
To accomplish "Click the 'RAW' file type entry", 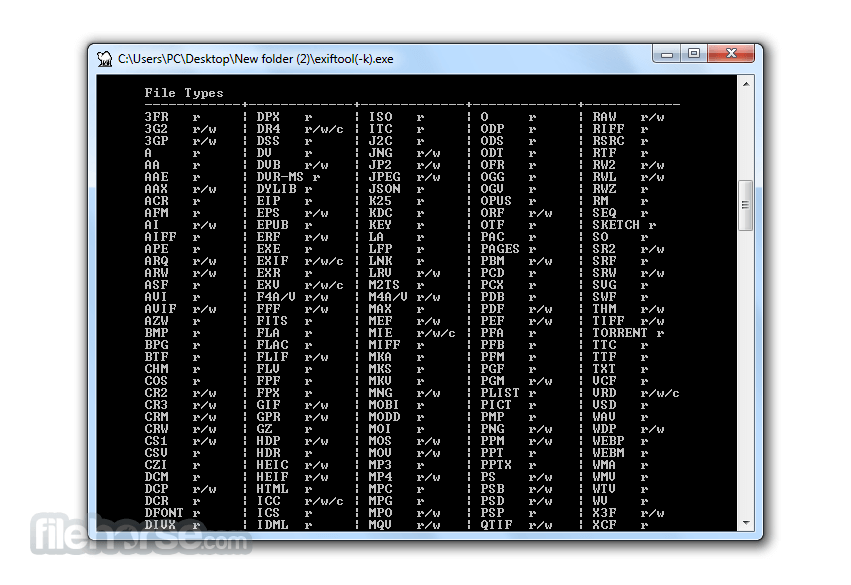I will point(605,117).
